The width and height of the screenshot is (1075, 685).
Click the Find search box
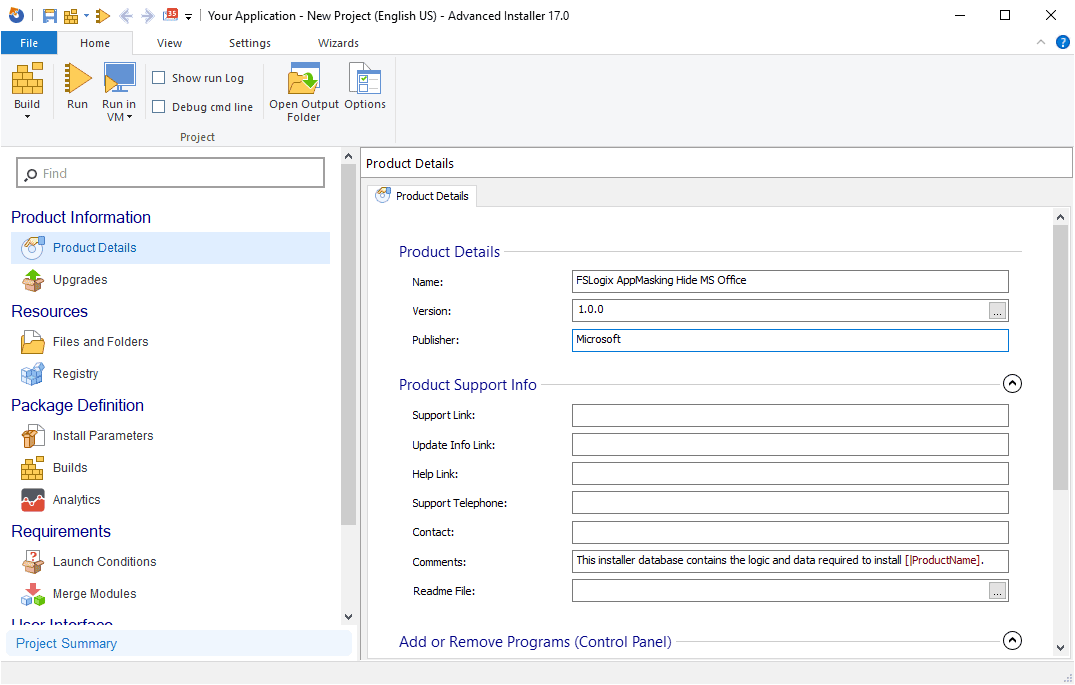pos(170,173)
